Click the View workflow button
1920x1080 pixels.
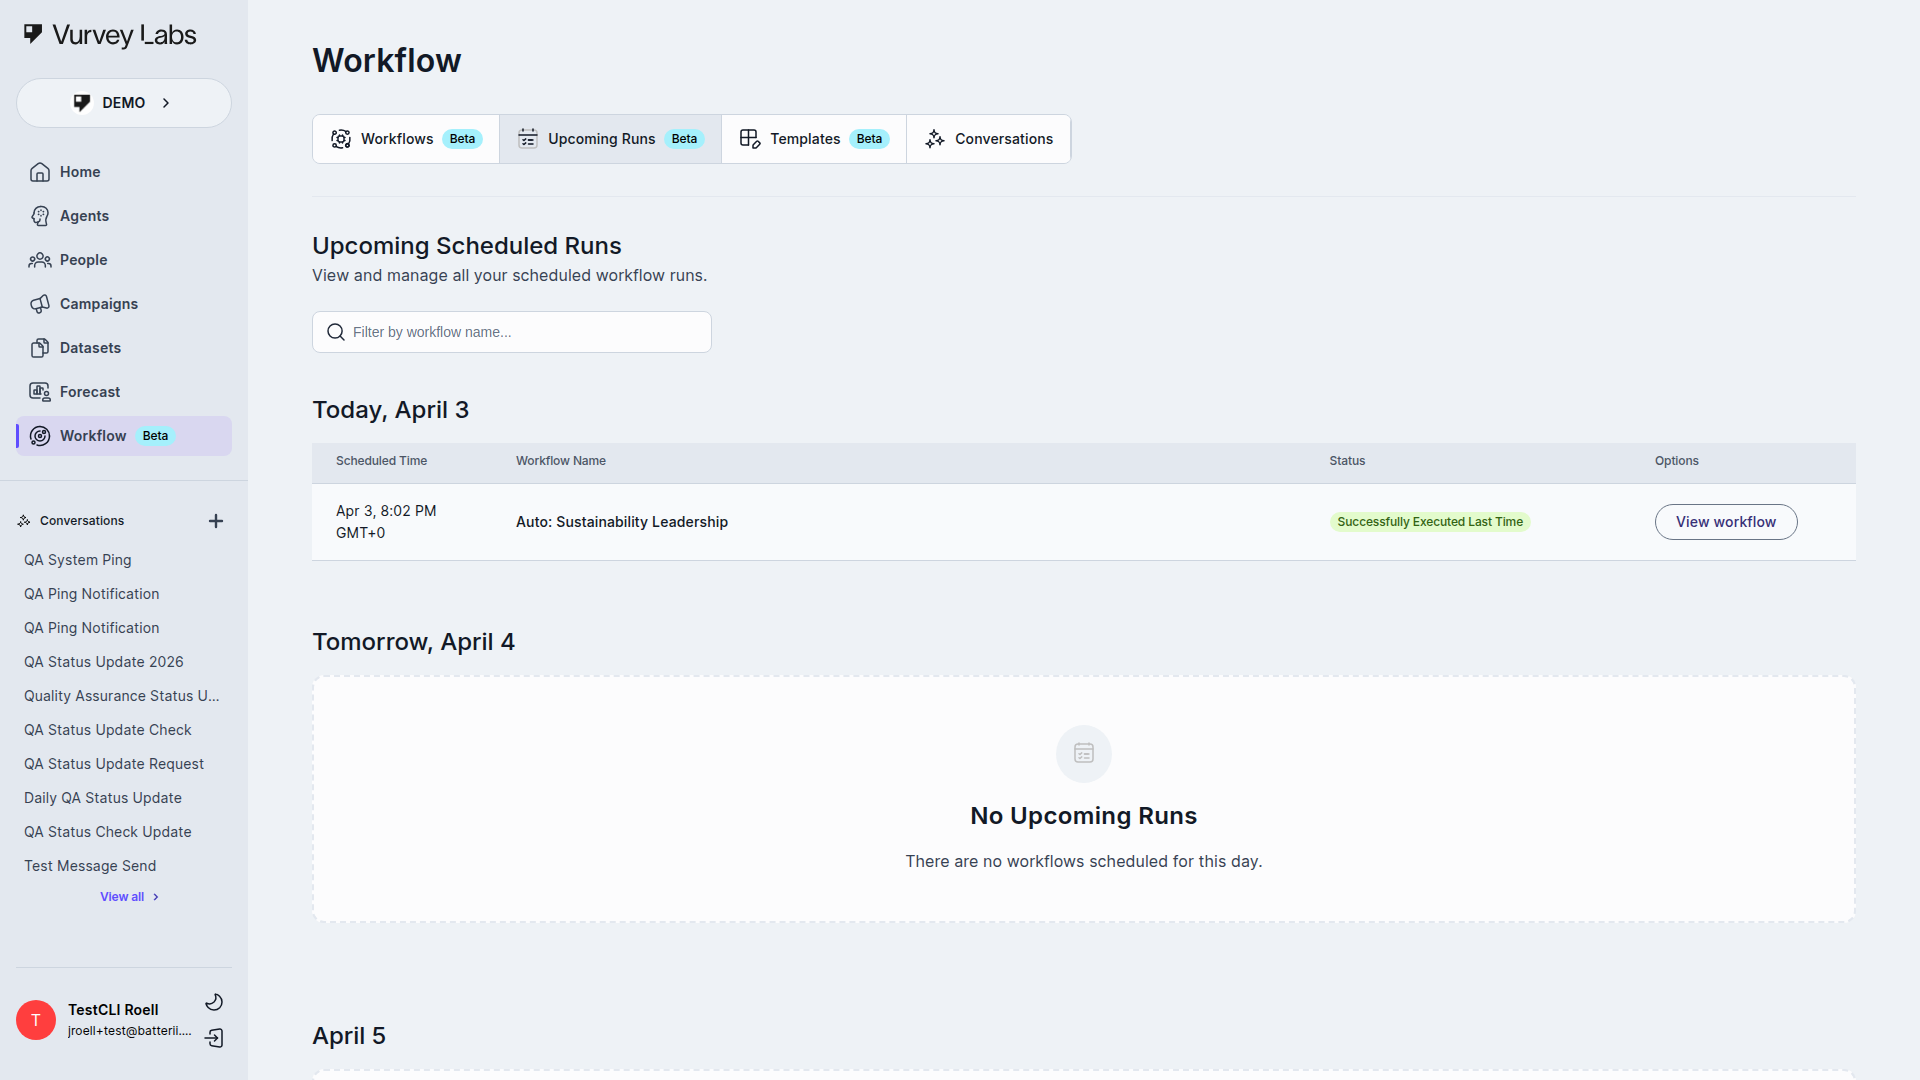pyautogui.click(x=1725, y=522)
